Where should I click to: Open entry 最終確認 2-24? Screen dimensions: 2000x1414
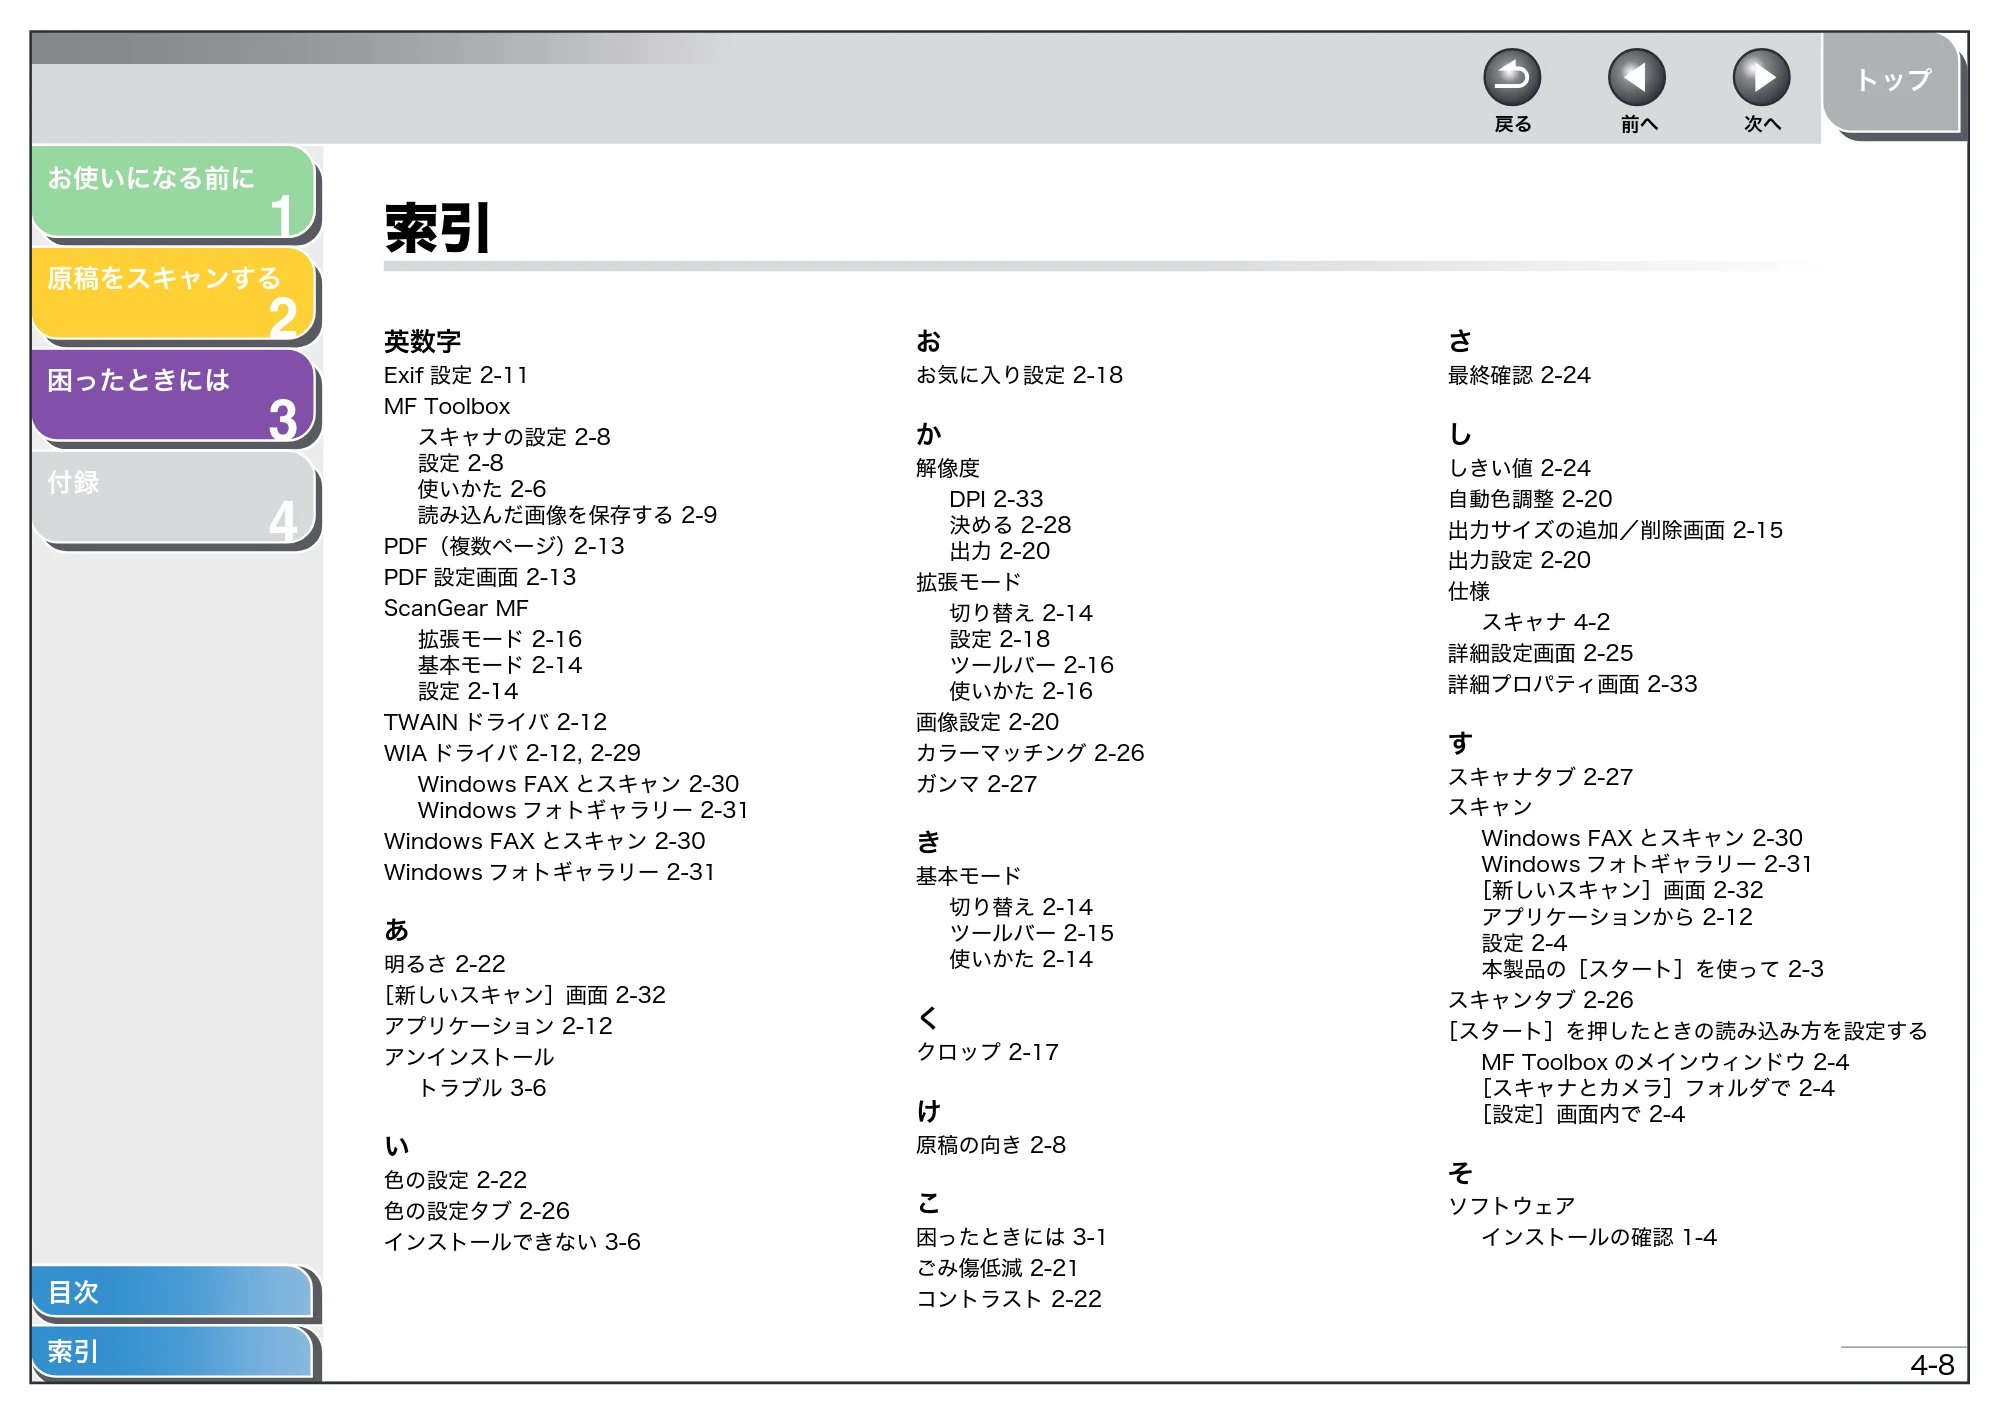[1519, 375]
